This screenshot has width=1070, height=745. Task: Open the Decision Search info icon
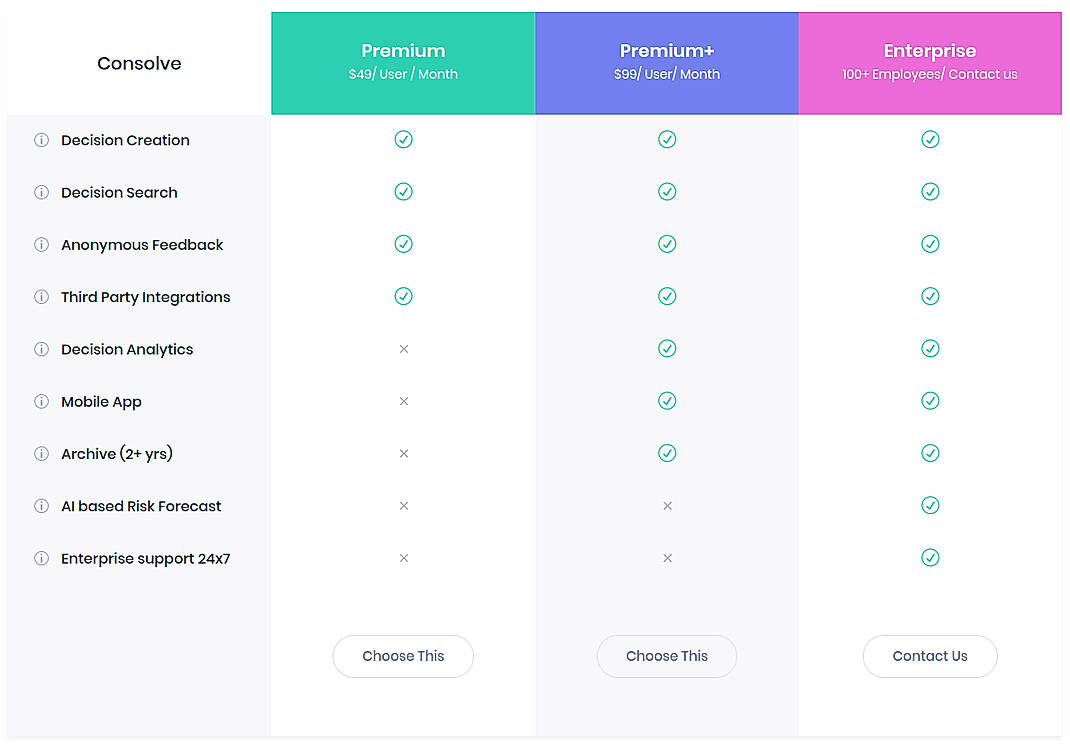pyautogui.click(x=41, y=192)
